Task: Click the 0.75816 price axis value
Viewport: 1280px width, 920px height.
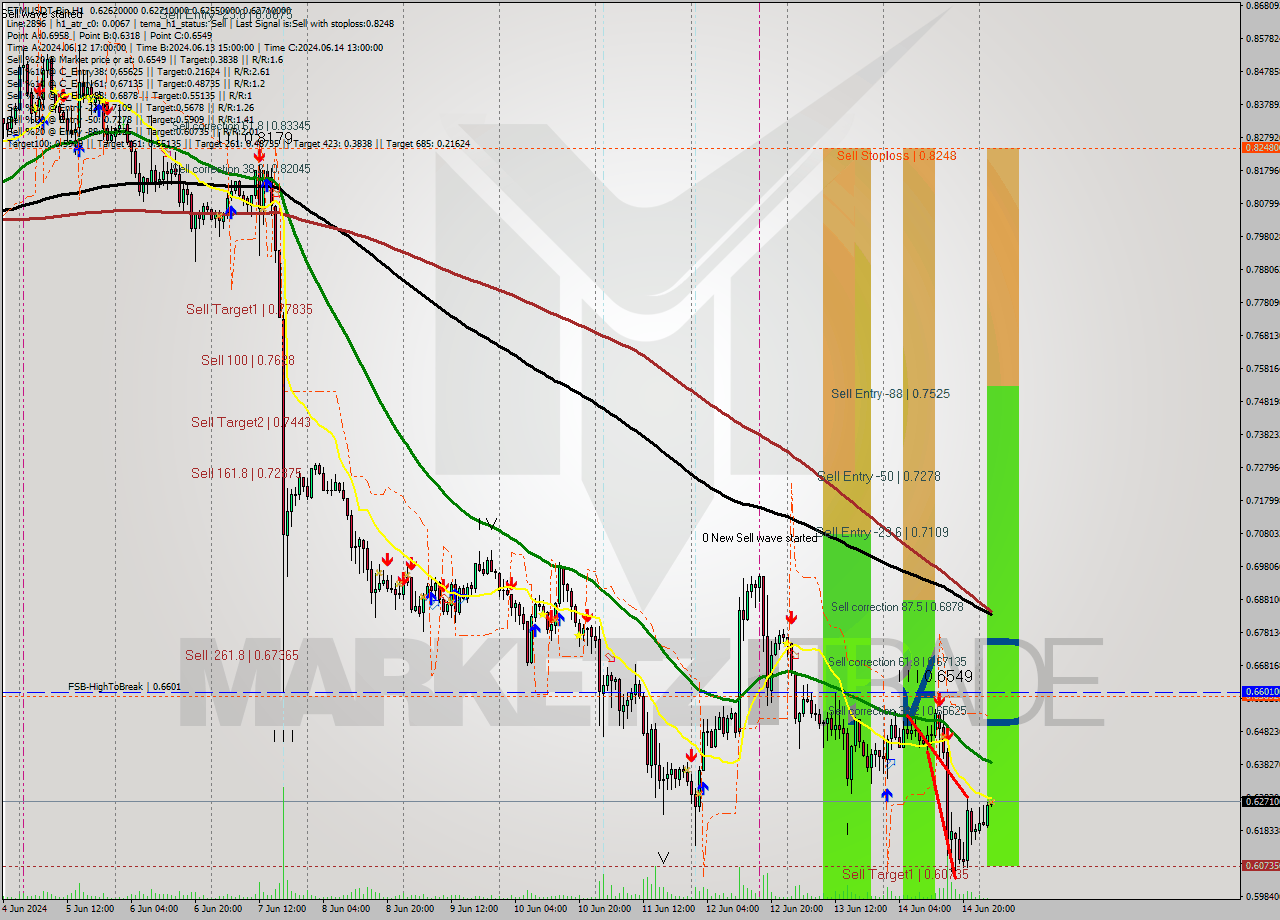Action: (1262, 368)
